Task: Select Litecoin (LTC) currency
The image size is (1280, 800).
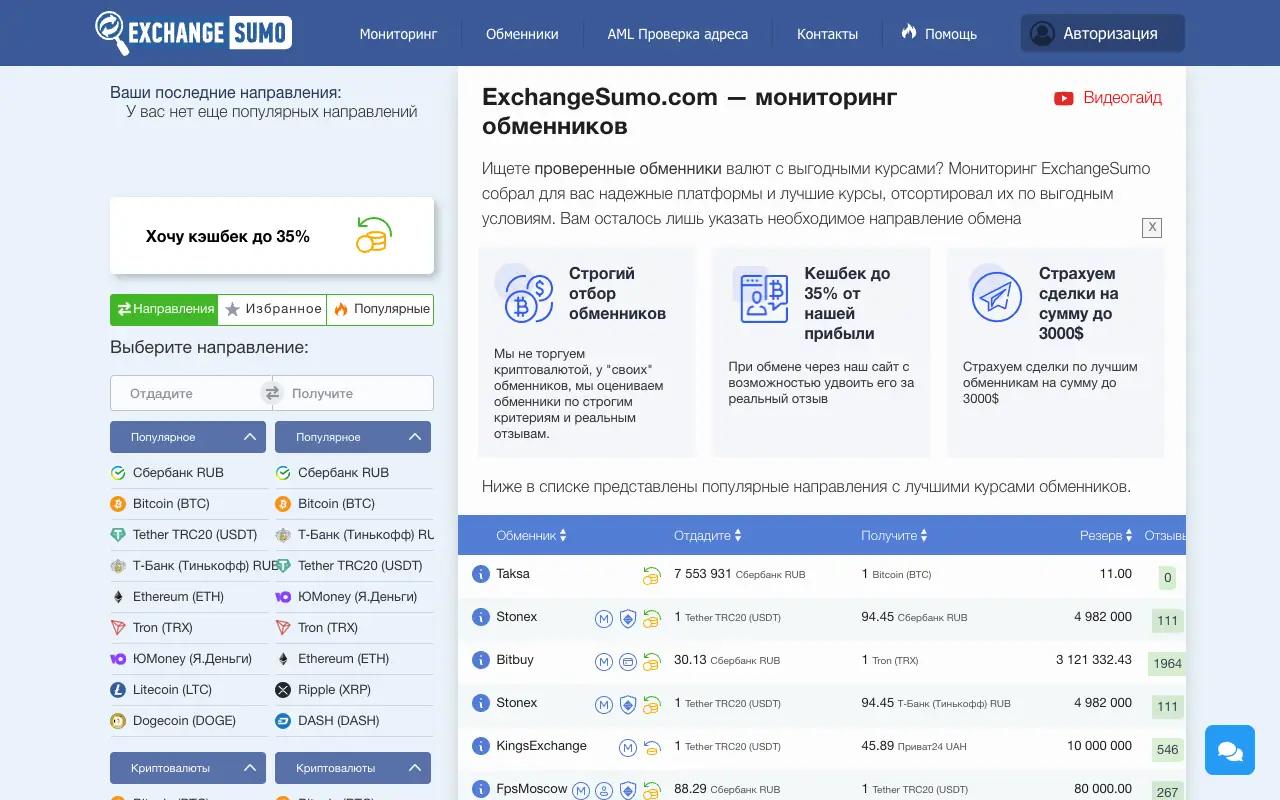Action: coord(188,690)
